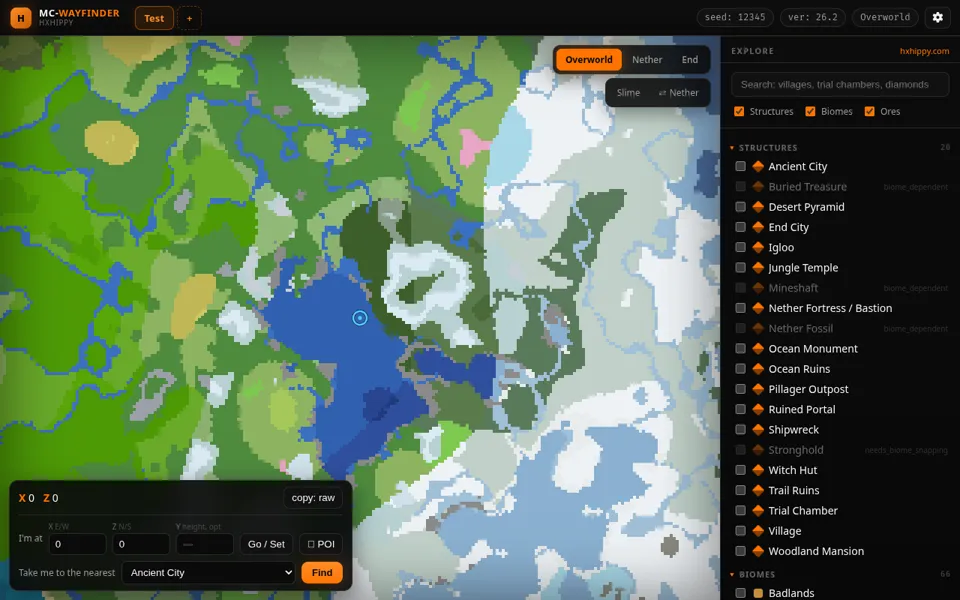Toggle Nether coordinate conversion

click(x=678, y=92)
